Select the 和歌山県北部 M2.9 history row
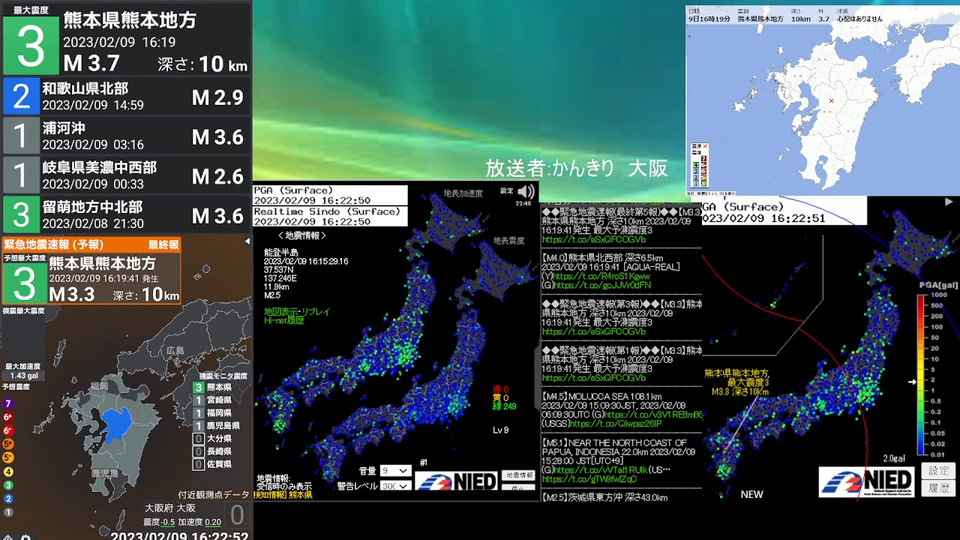The image size is (960, 540). (x=126, y=96)
